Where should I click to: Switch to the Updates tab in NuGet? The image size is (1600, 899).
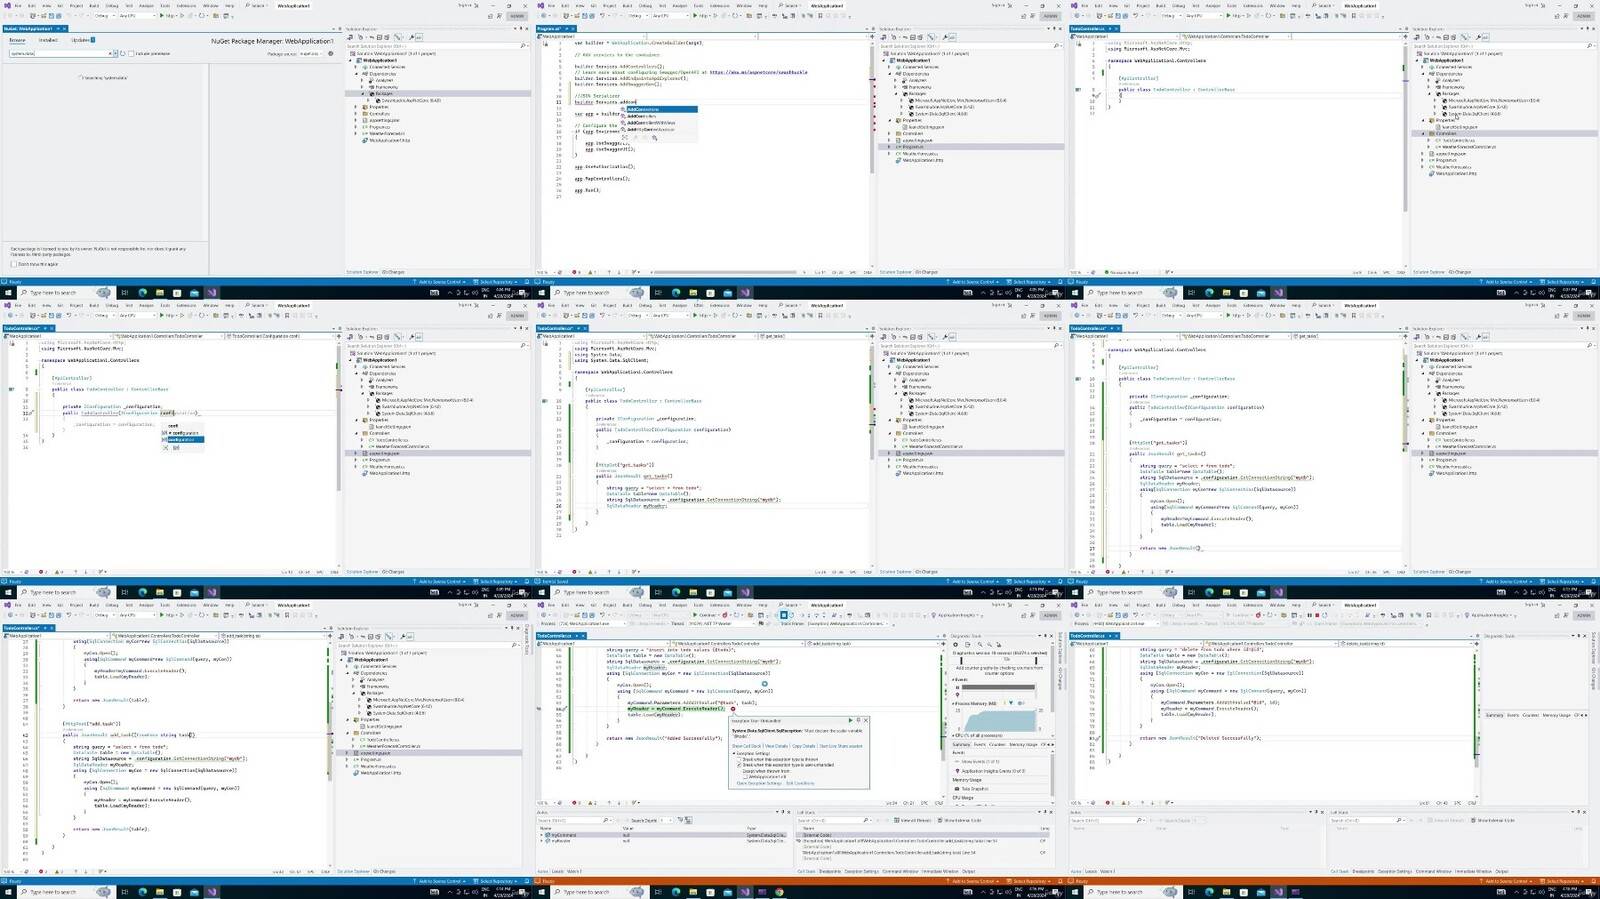[x=82, y=40]
